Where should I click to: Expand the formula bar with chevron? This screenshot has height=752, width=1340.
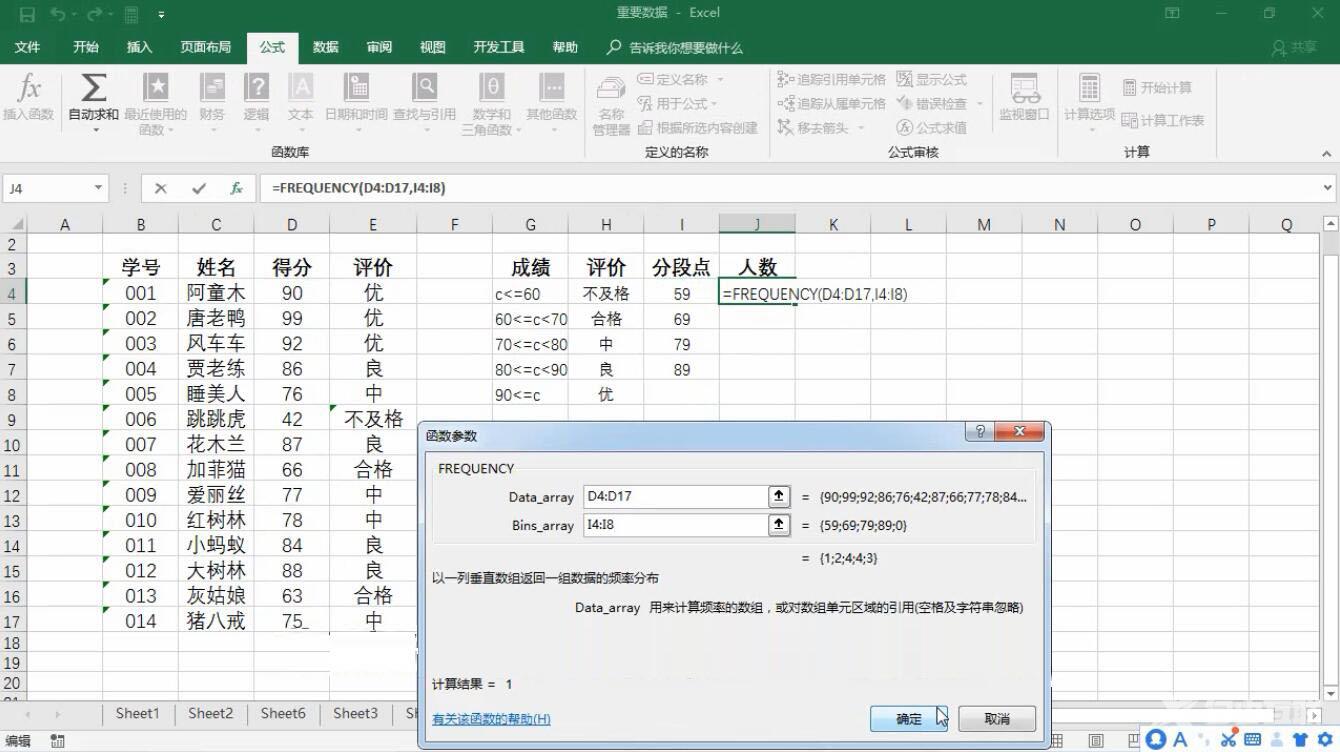(x=1328, y=188)
